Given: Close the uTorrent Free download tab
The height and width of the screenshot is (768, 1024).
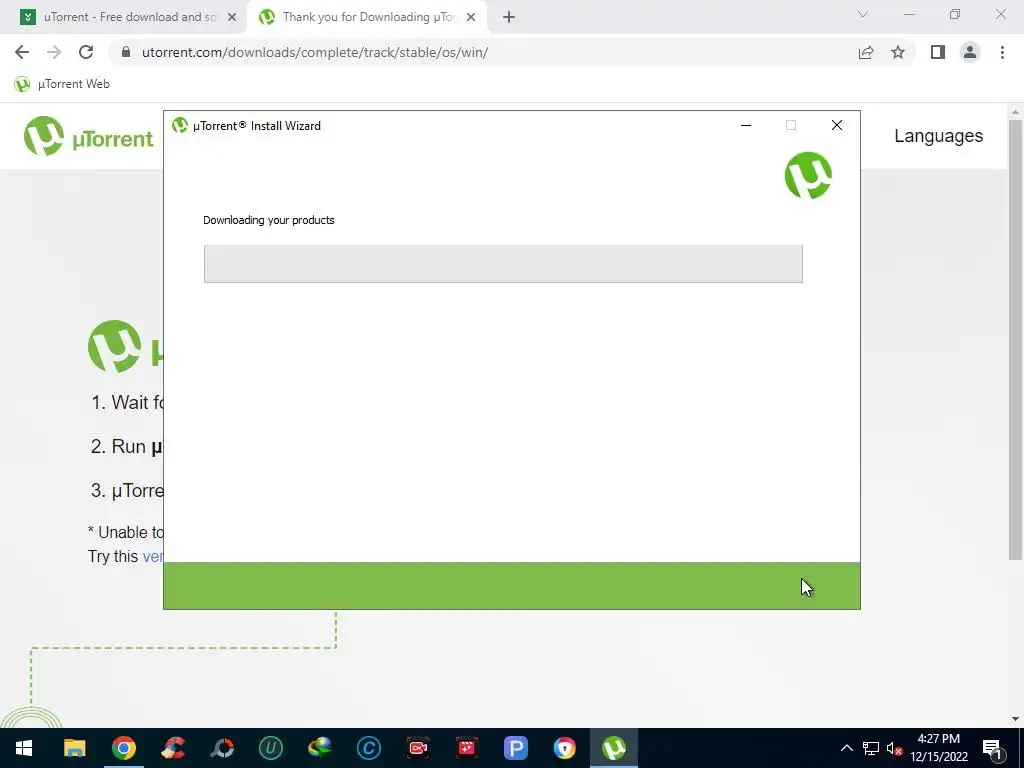Looking at the screenshot, I should (232, 18).
